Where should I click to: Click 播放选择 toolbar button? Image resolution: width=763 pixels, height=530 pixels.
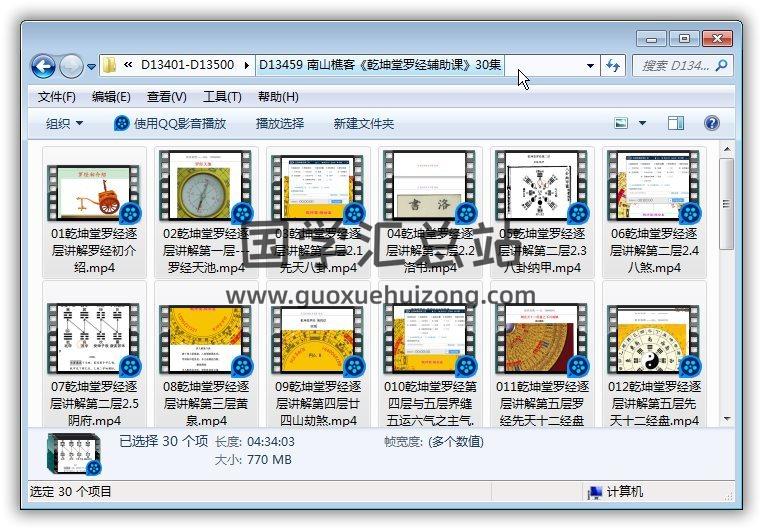280,124
